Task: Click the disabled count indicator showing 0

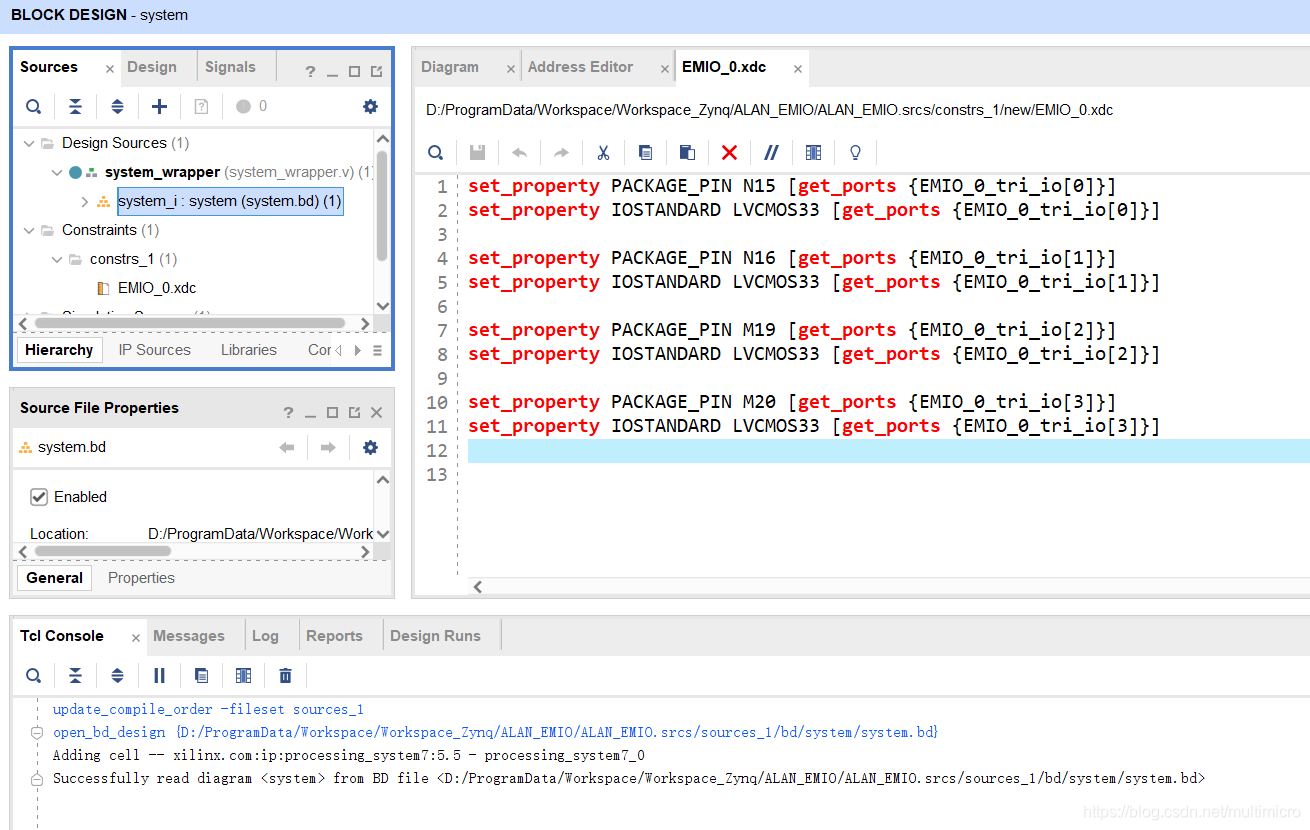Action: tap(251, 107)
